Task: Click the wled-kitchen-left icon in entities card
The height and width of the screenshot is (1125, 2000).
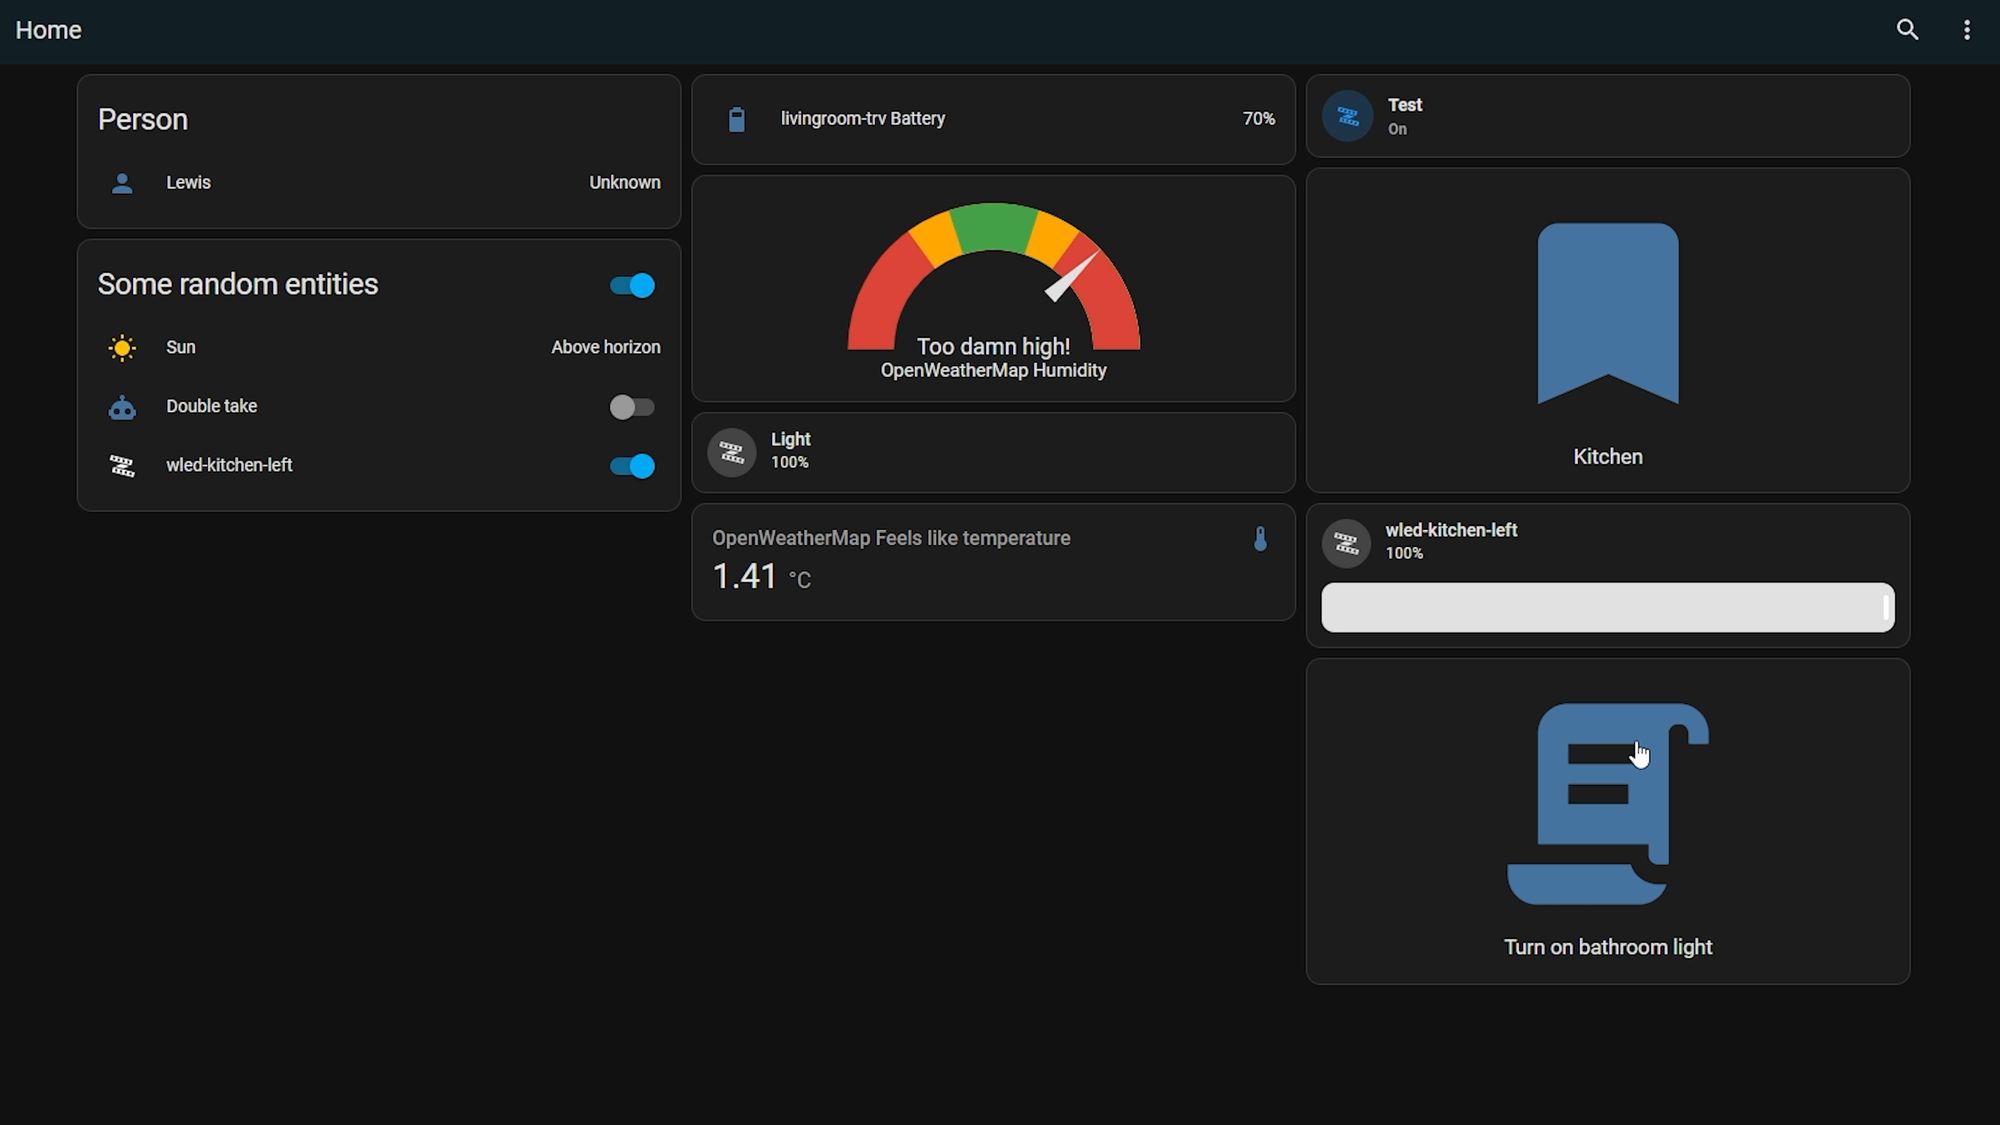Action: tap(122, 466)
